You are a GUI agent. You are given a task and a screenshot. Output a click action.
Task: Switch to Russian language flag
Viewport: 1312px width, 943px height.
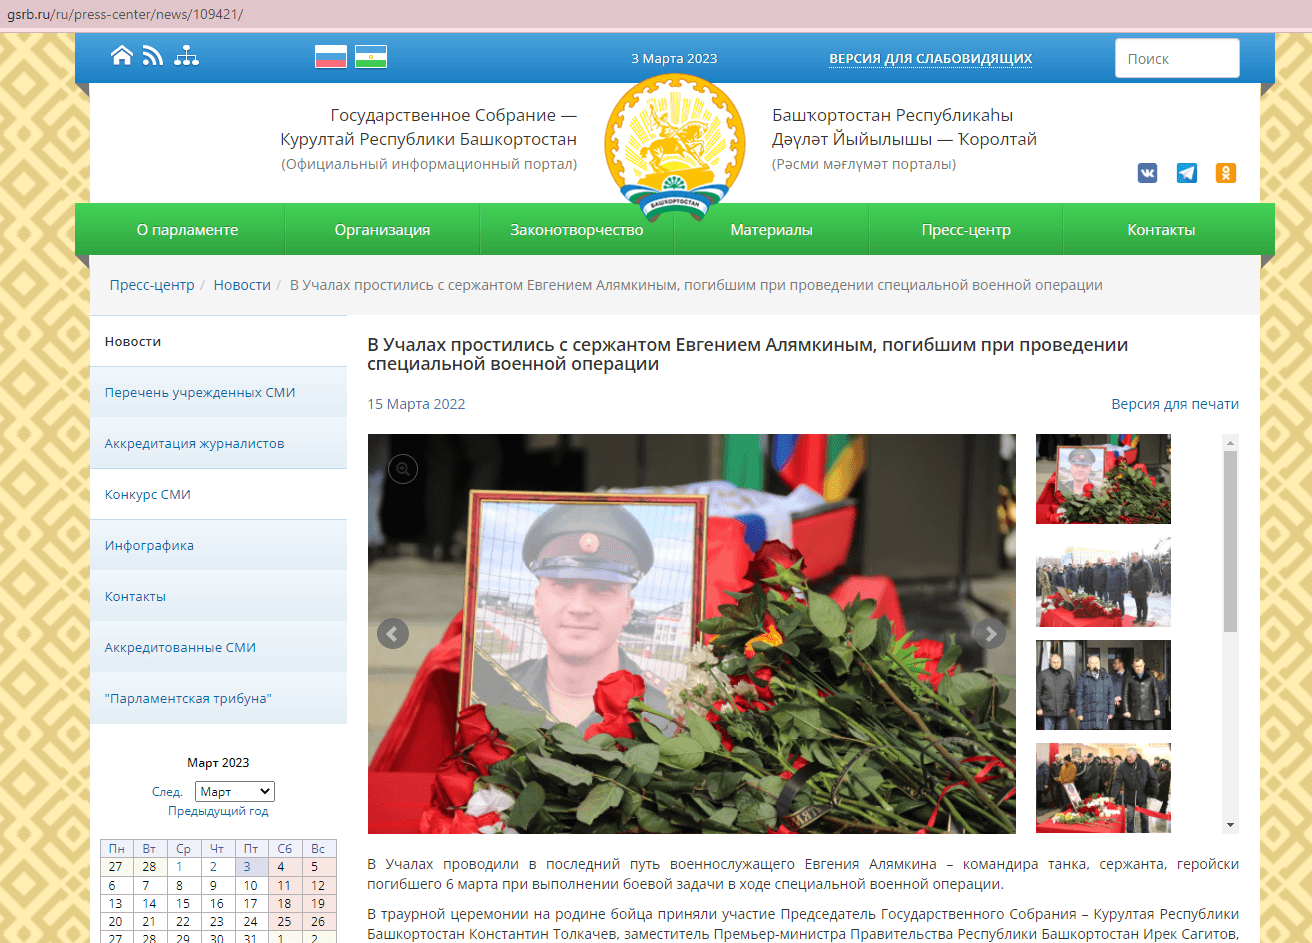coord(331,57)
